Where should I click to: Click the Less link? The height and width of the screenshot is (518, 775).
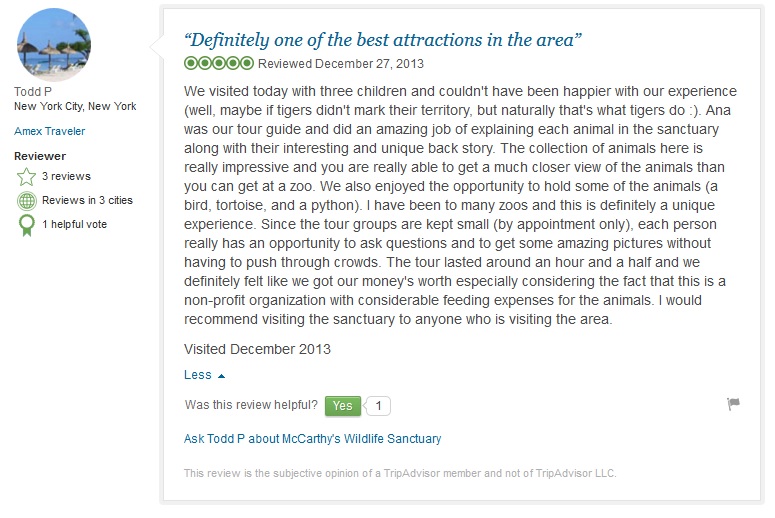tap(198, 375)
